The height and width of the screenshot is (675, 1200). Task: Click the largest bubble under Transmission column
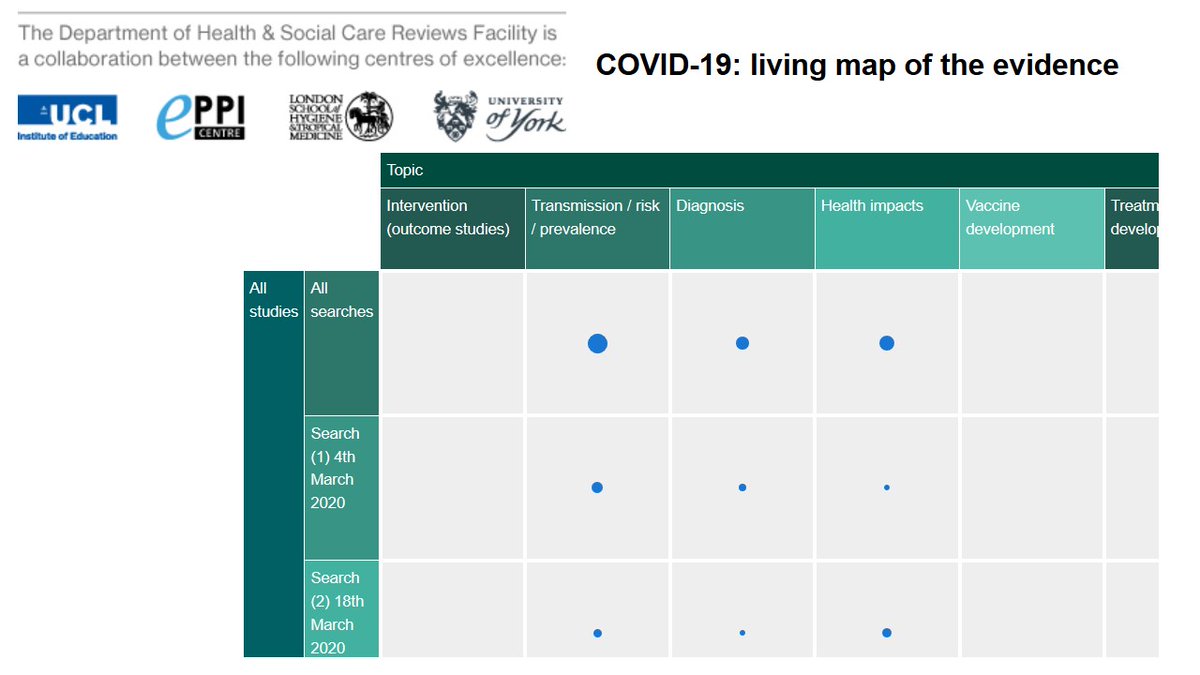597,343
